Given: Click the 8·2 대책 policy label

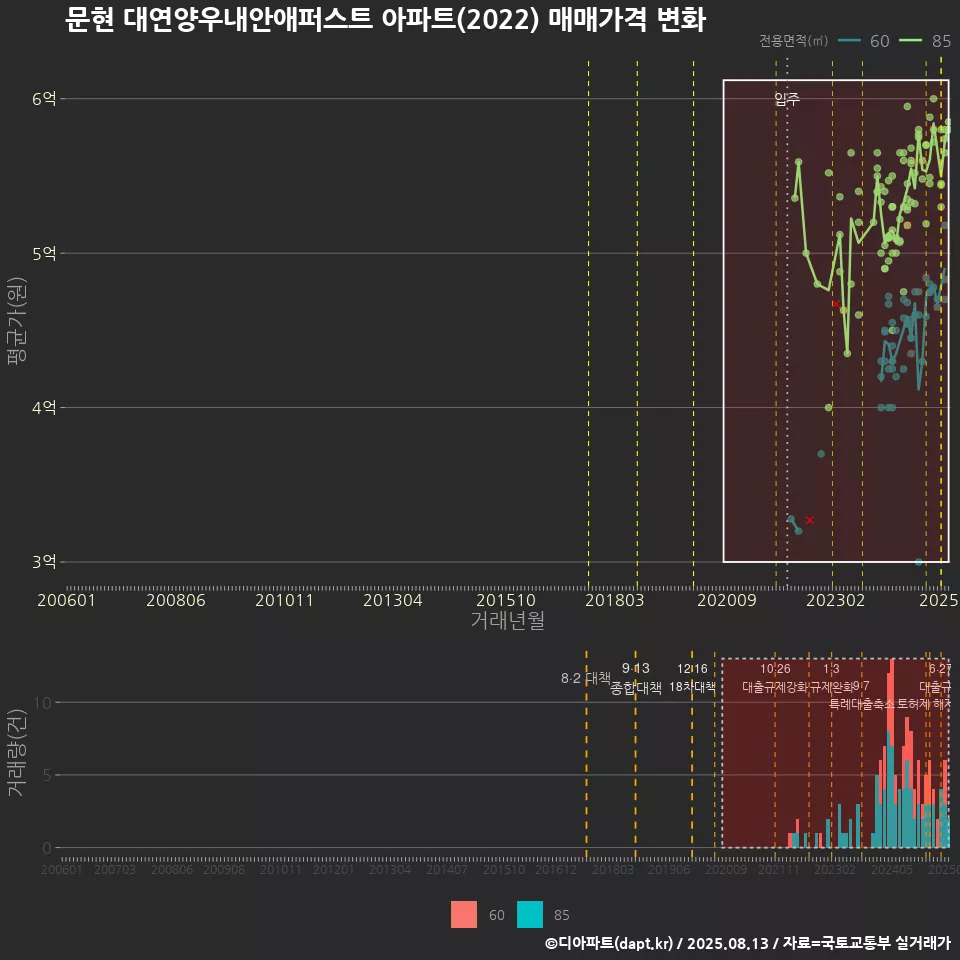Looking at the screenshot, I should tap(586, 678).
